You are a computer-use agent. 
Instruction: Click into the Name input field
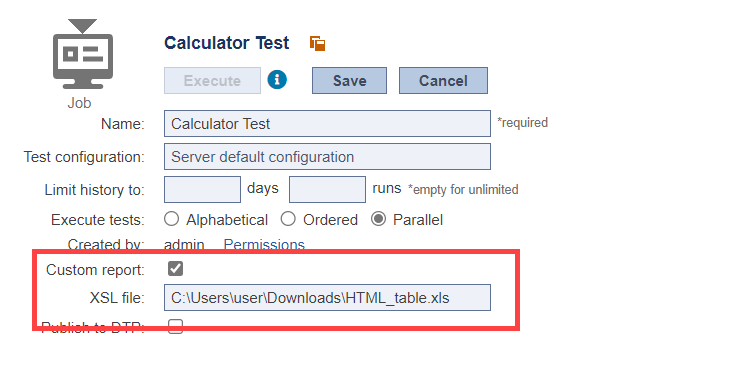[327, 124]
